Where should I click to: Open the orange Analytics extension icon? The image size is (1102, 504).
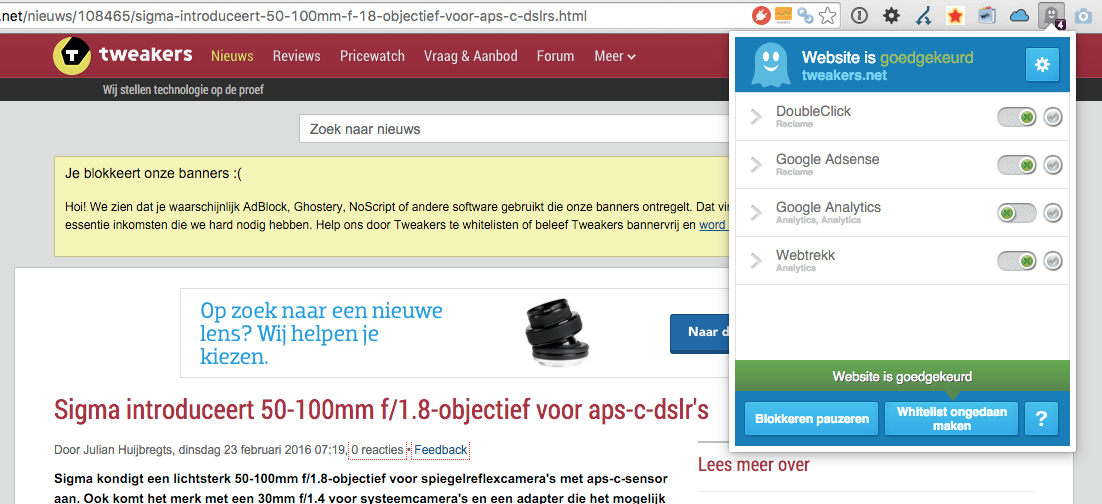784,15
